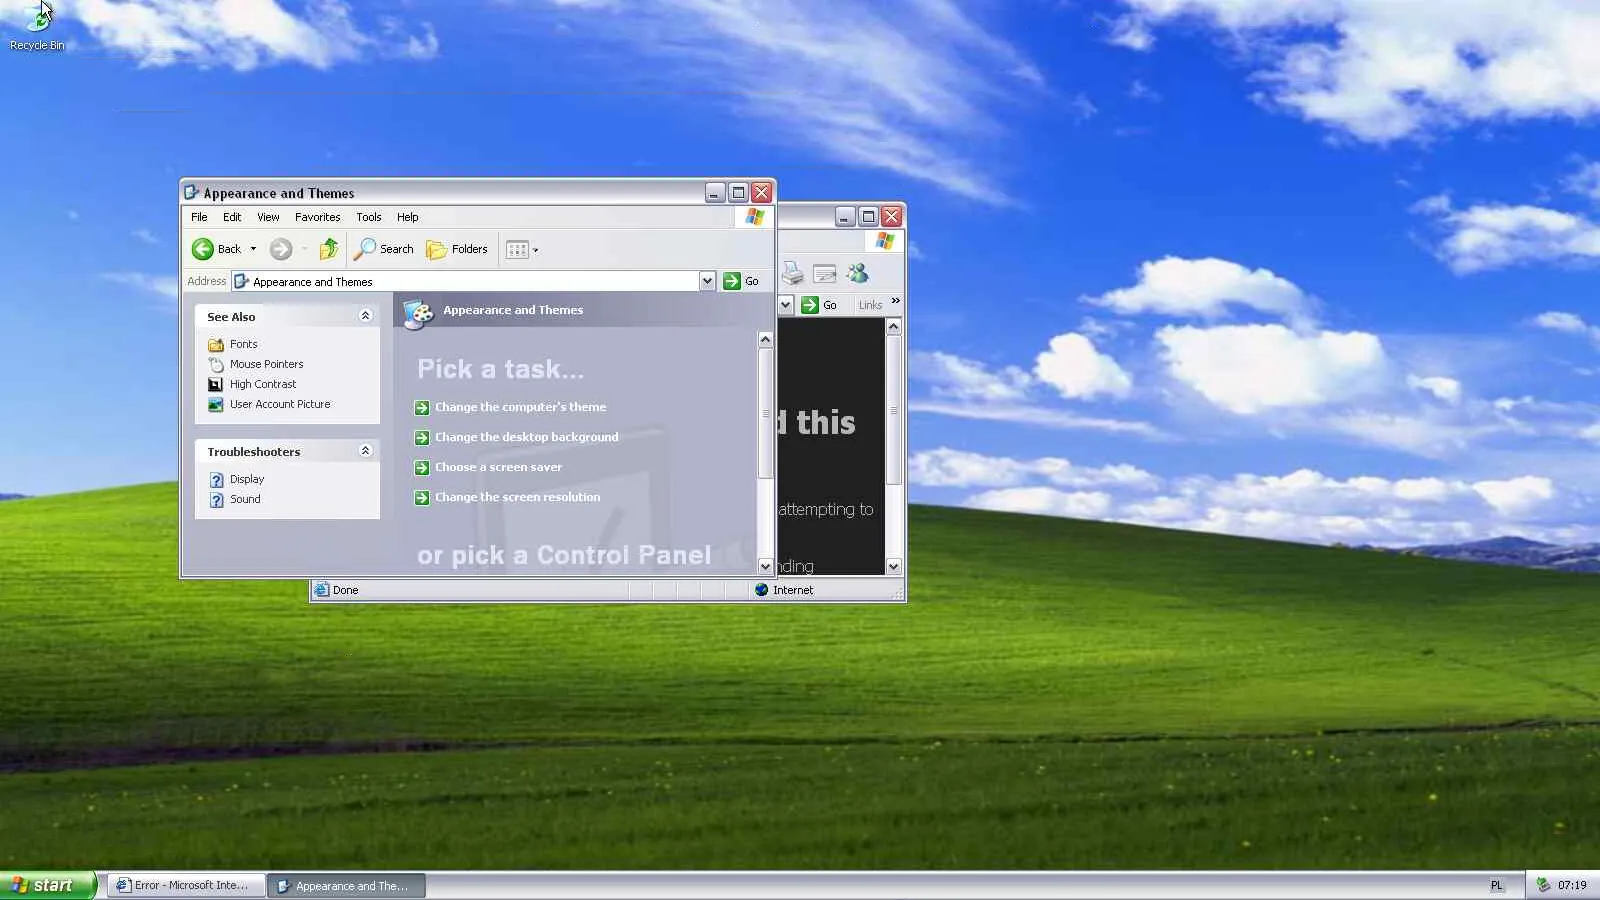Select the Recycle Bin desktop icon
The image size is (1600, 900).
[x=37, y=27]
